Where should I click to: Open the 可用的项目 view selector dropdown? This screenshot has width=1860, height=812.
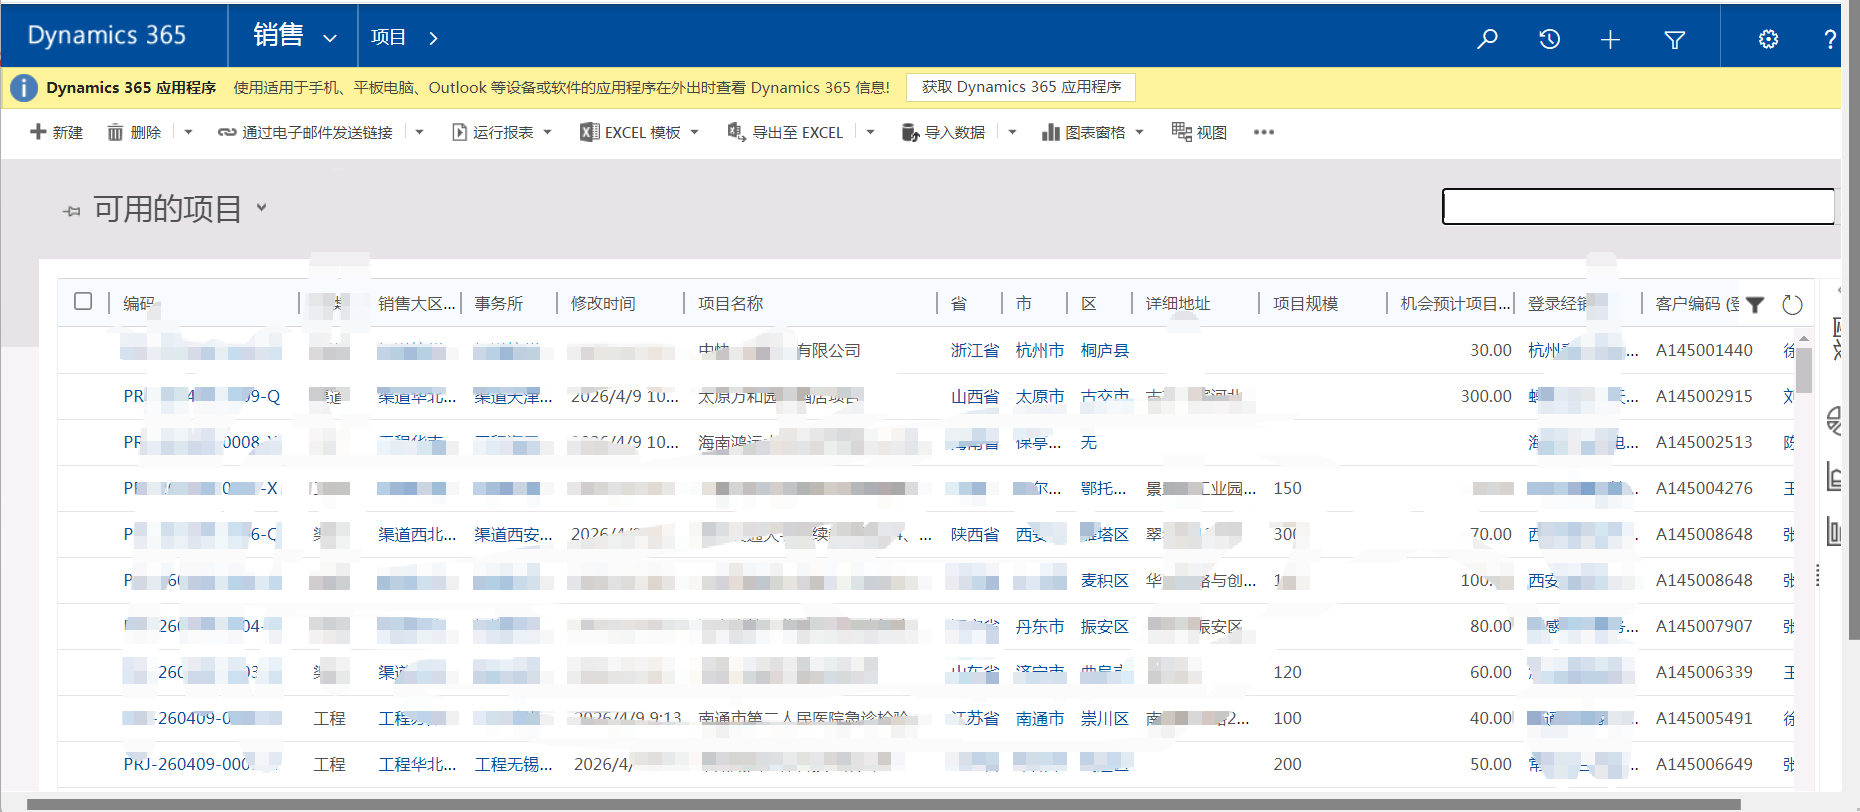pyautogui.click(x=262, y=208)
